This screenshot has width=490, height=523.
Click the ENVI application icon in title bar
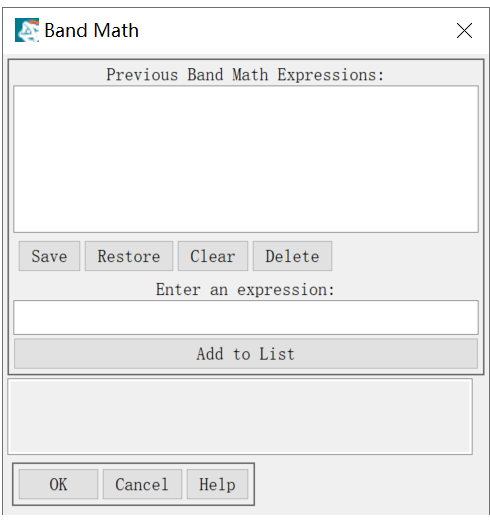point(27,30)
